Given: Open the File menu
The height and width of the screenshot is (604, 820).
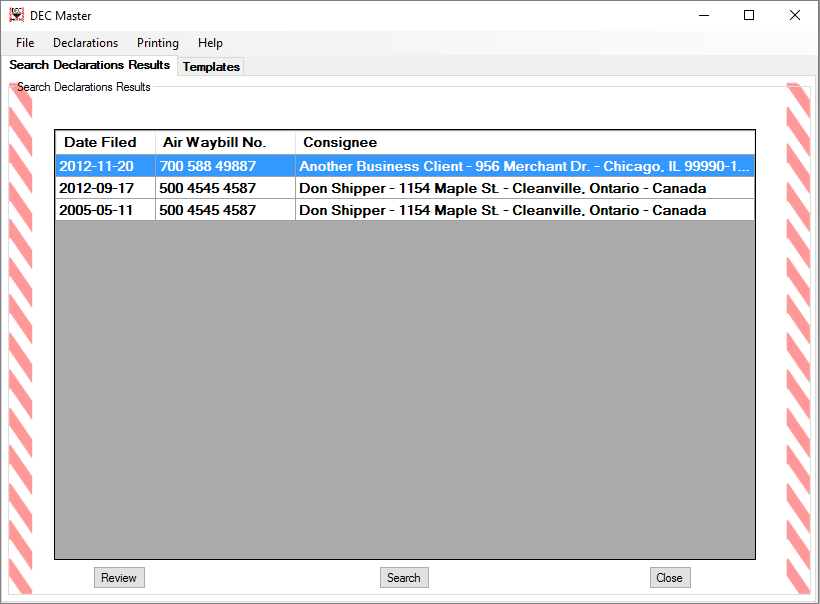Looking at the screenshot, I should [25, 43].
